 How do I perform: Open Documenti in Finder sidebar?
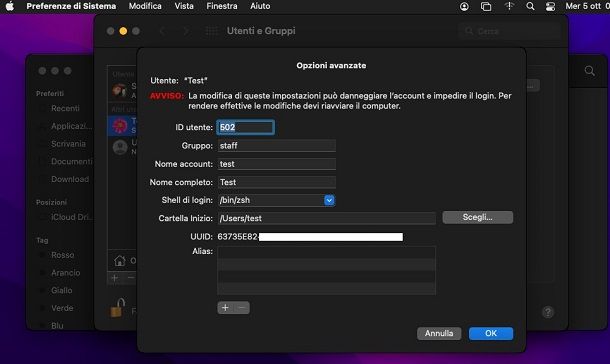[72, 161]
